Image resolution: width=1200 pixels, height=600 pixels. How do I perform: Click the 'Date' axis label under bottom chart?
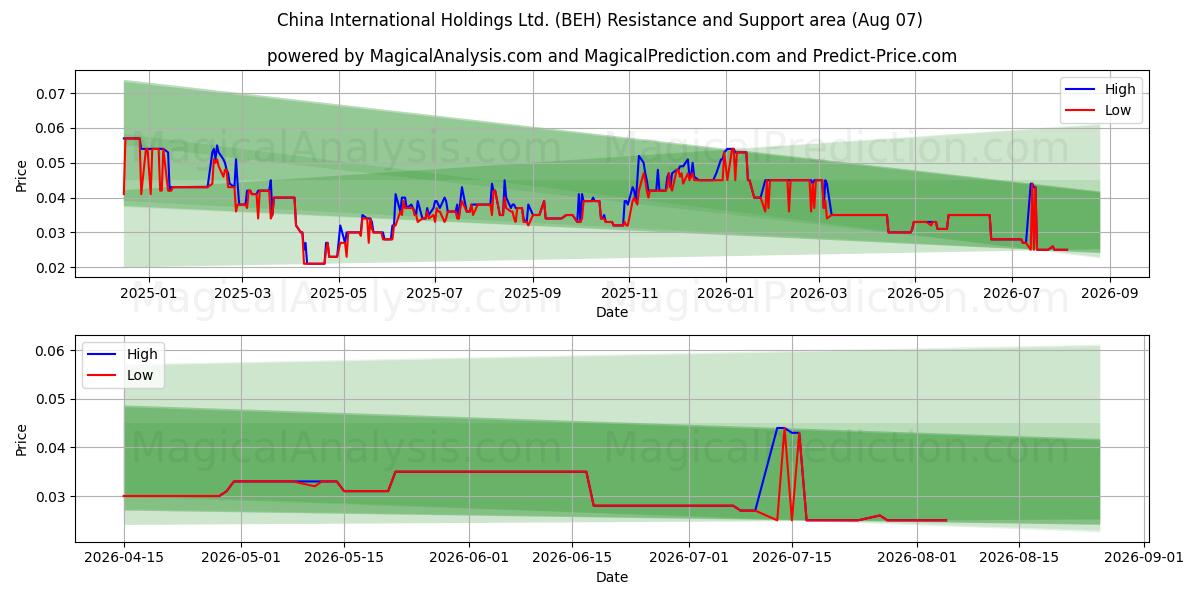point(612,577)
